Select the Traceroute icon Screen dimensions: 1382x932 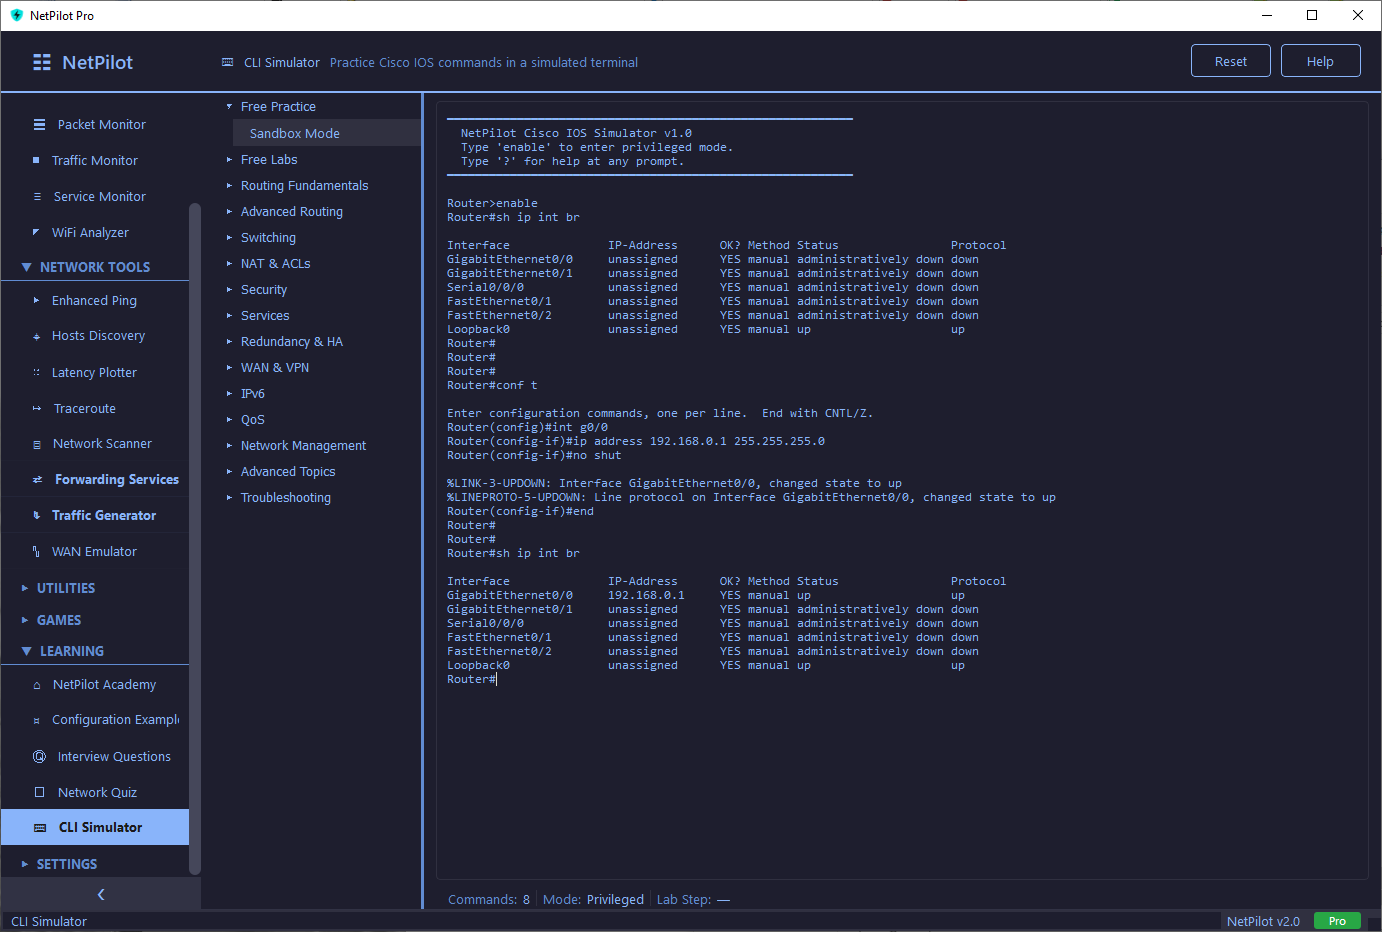click(x=38, y=408)
